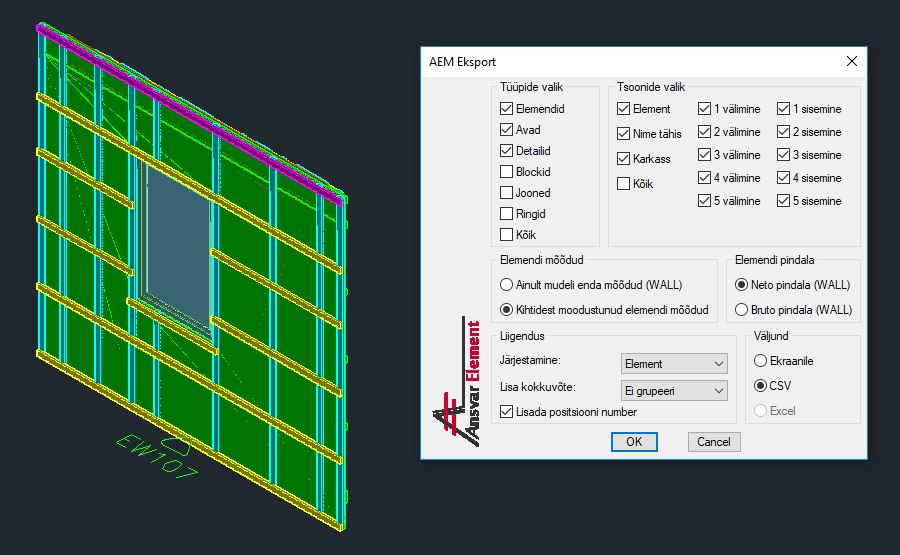Toggle the Detailid checkbox
The image size is (900, 555).
tap(506, 150)
